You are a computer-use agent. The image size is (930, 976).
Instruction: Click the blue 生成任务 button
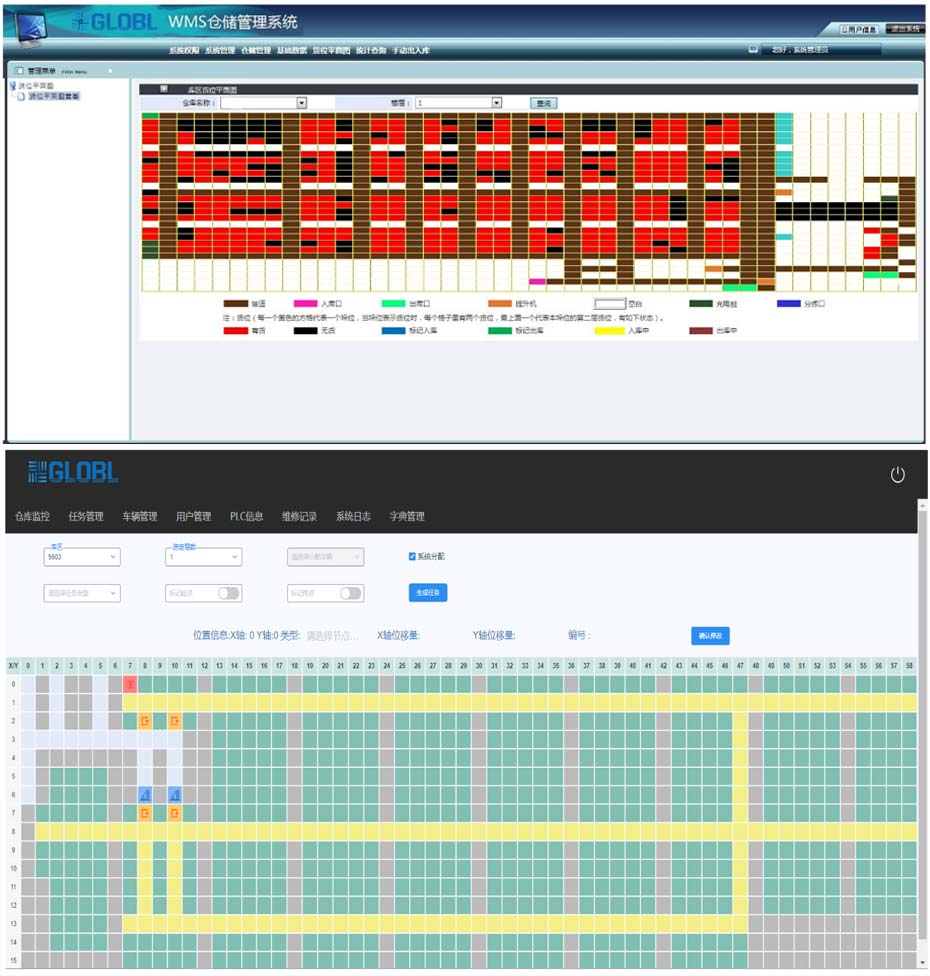427,592
